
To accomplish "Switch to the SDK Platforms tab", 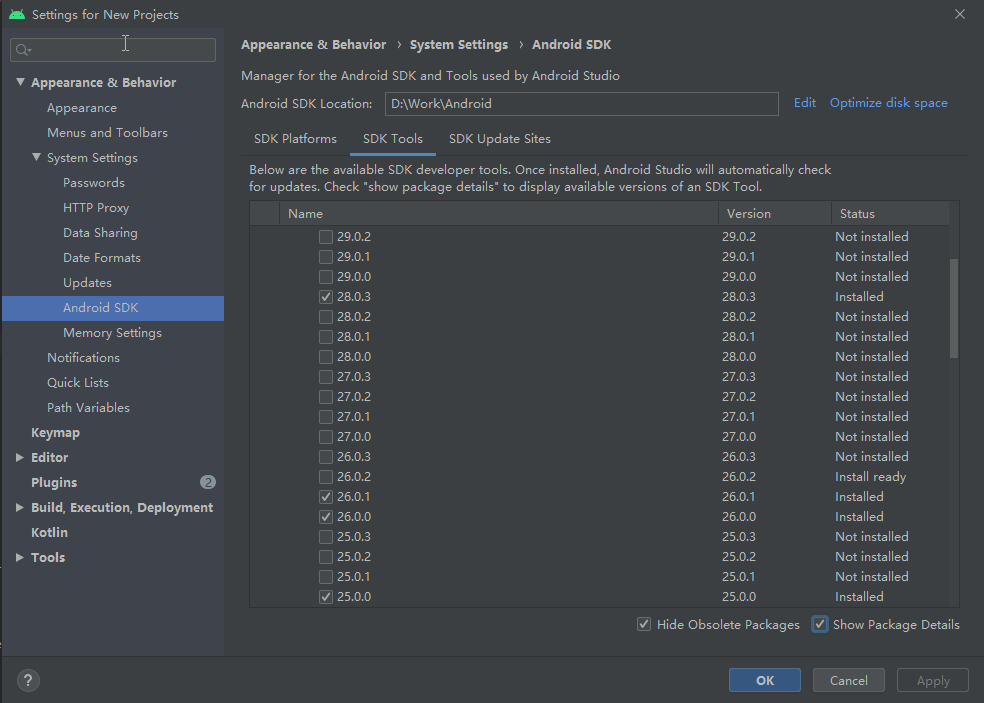I will click(x=295, y=139).
